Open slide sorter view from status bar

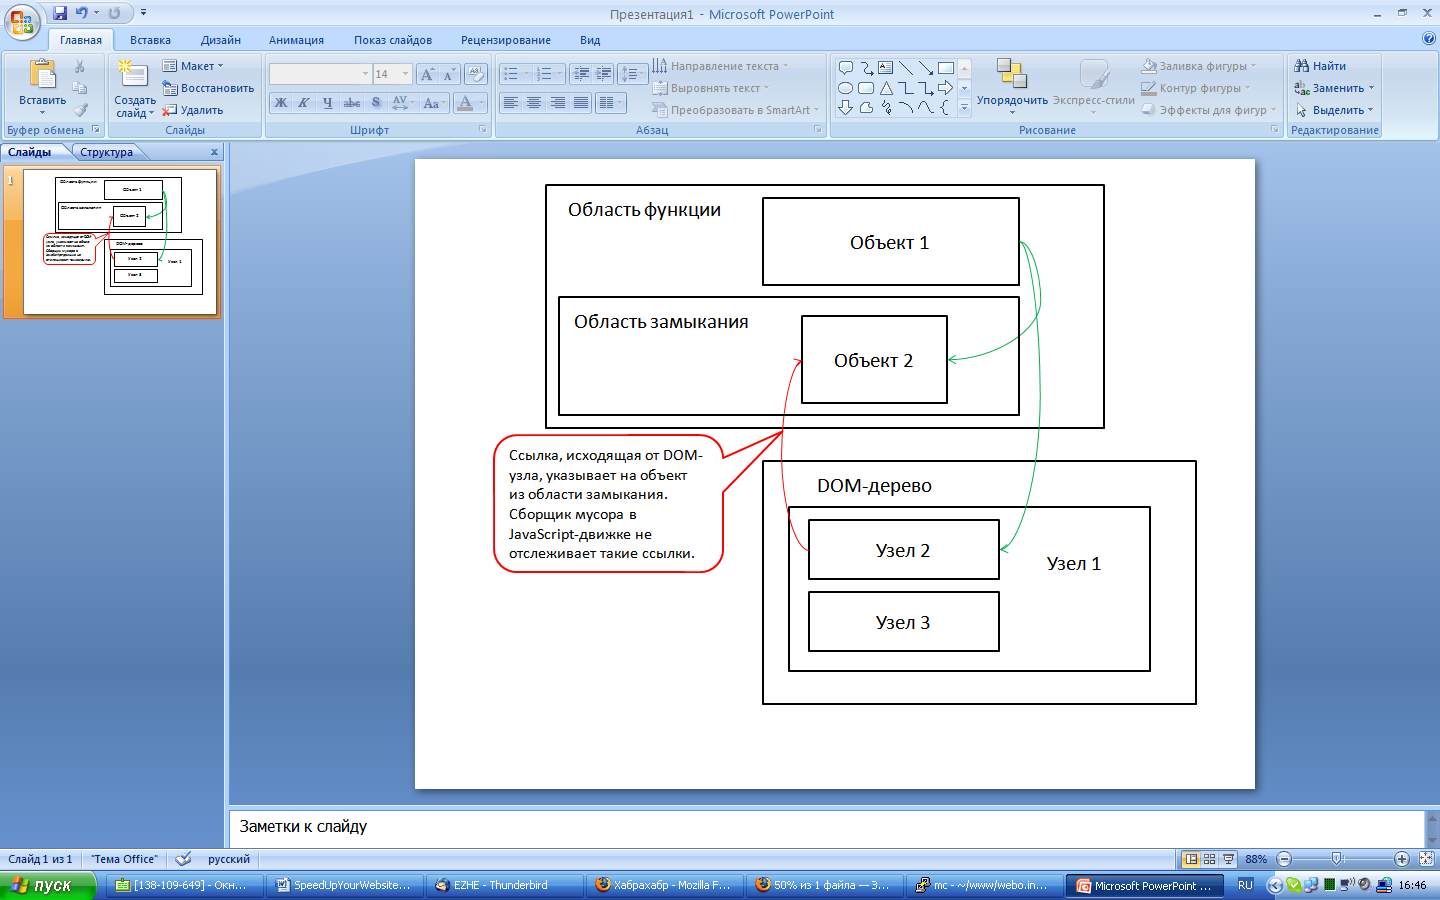coord(1209,859)
